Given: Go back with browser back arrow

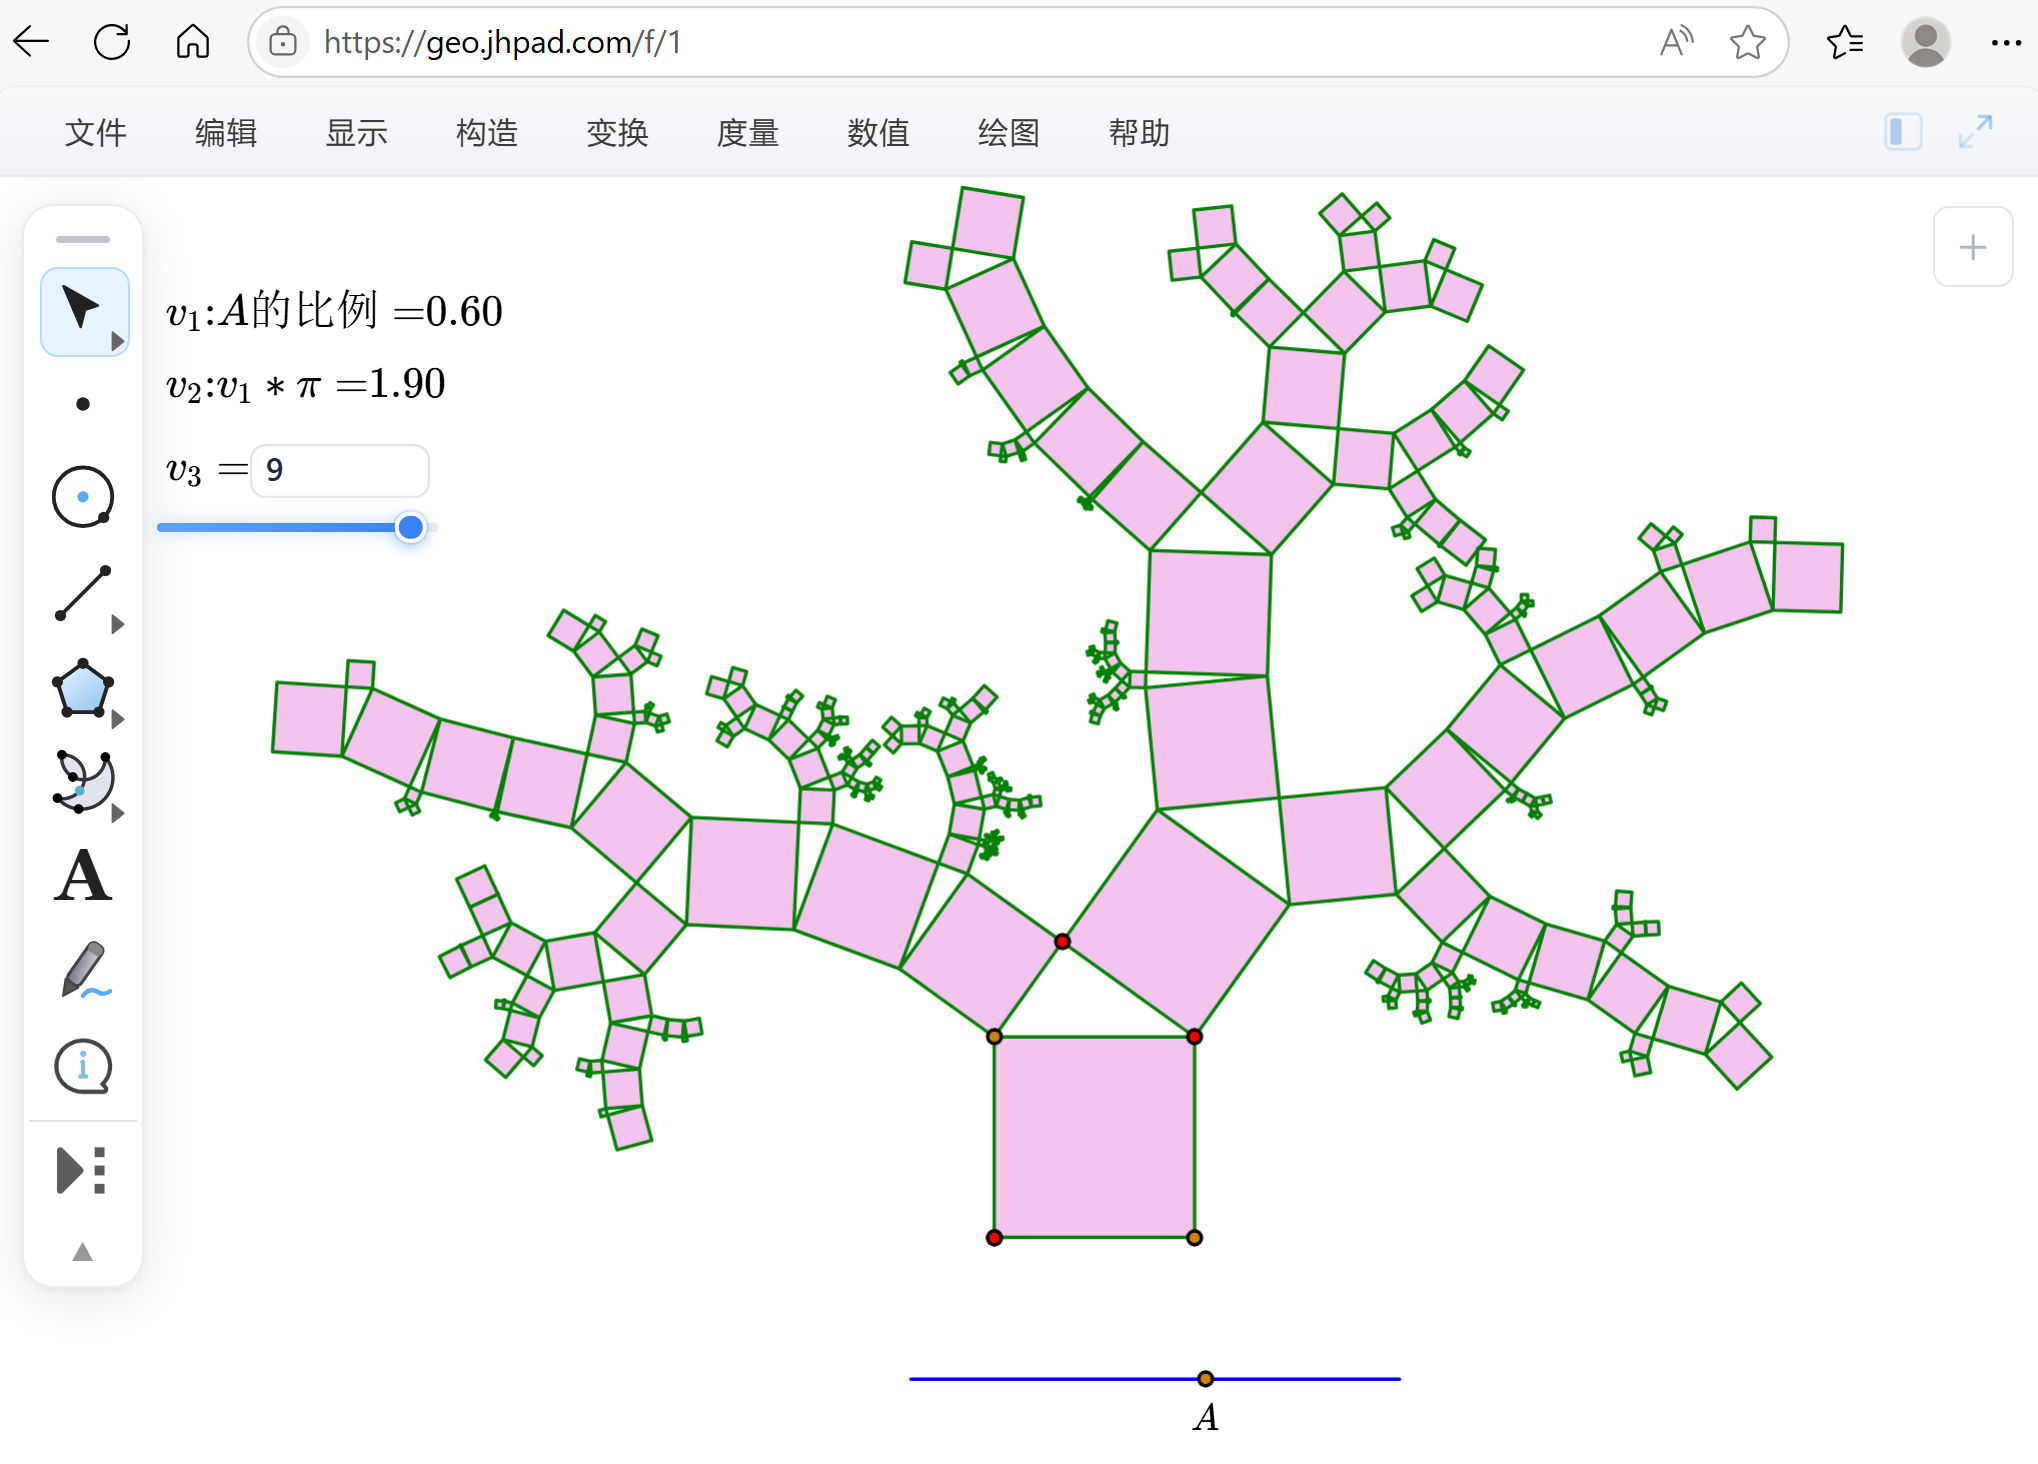Looking at the screenshot, I should coord(32,42).
